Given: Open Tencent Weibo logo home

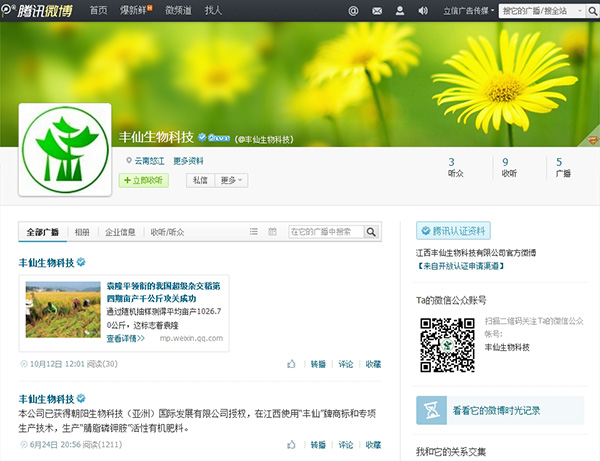Looking at the screenshot, I should [37, 10].
